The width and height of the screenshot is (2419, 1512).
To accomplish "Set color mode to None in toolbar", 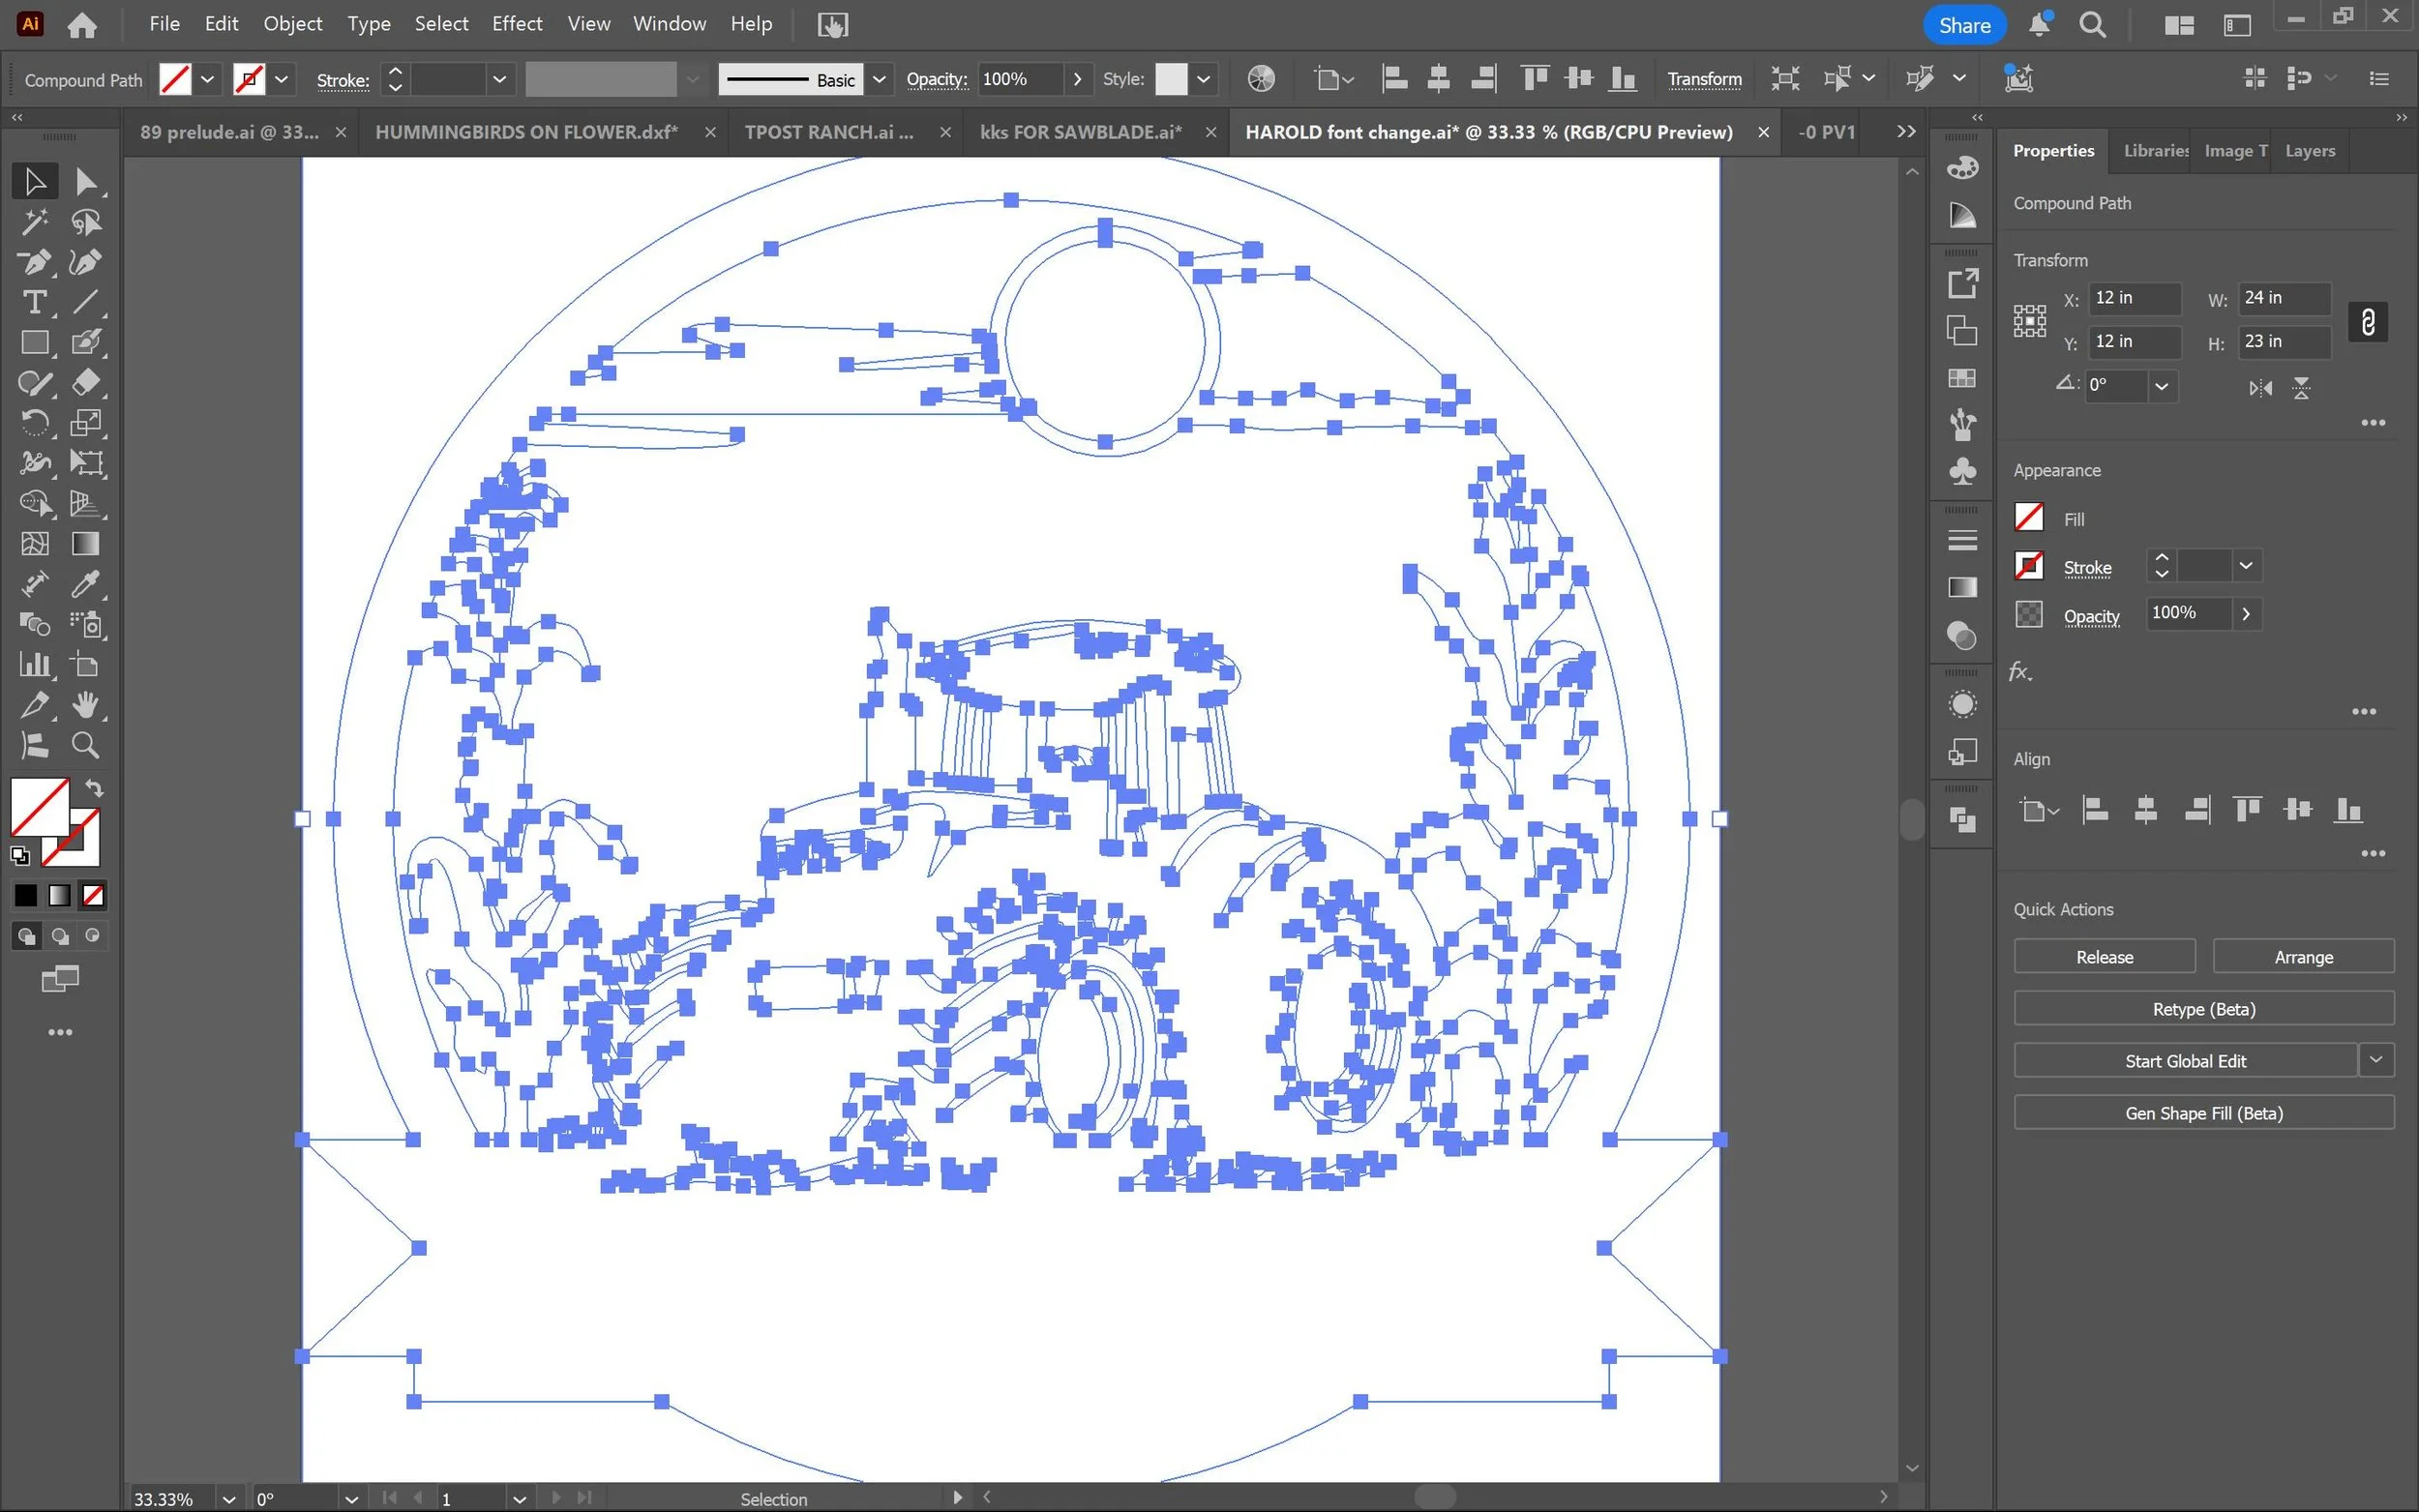I will [93, 895].
